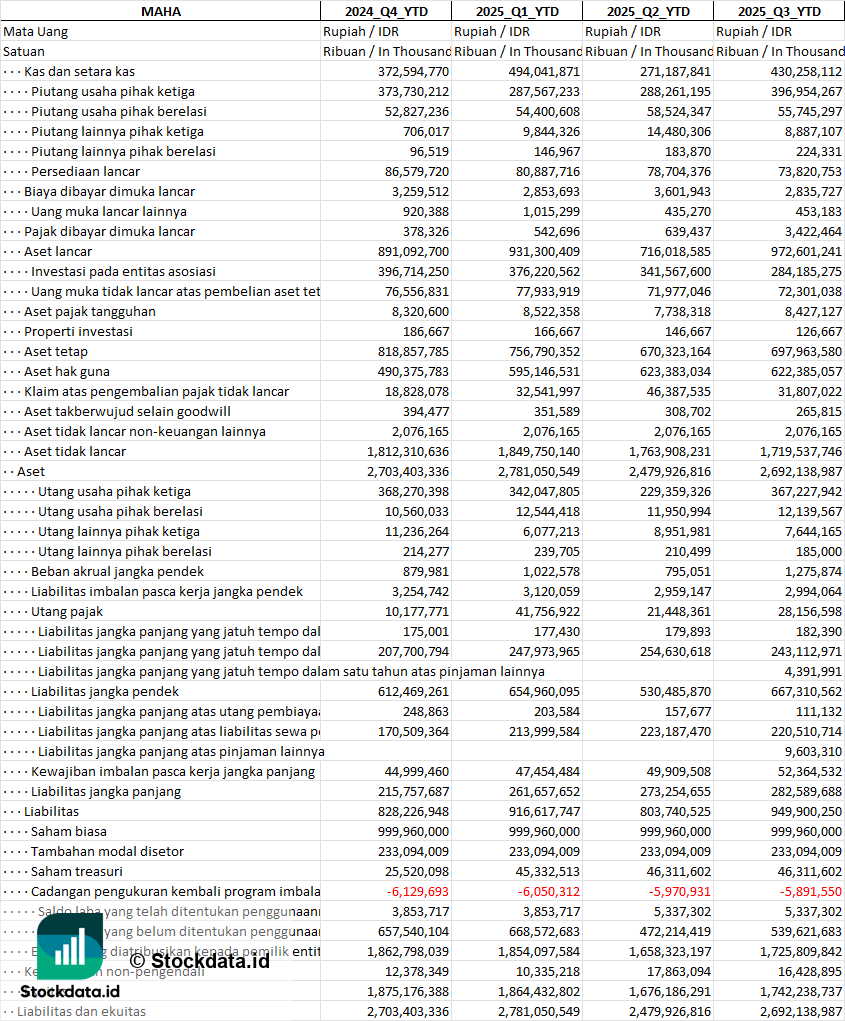
Task: Select value 2,692,138,987 in Liabilitas dan ekuitas
Action: (801, 1012)
